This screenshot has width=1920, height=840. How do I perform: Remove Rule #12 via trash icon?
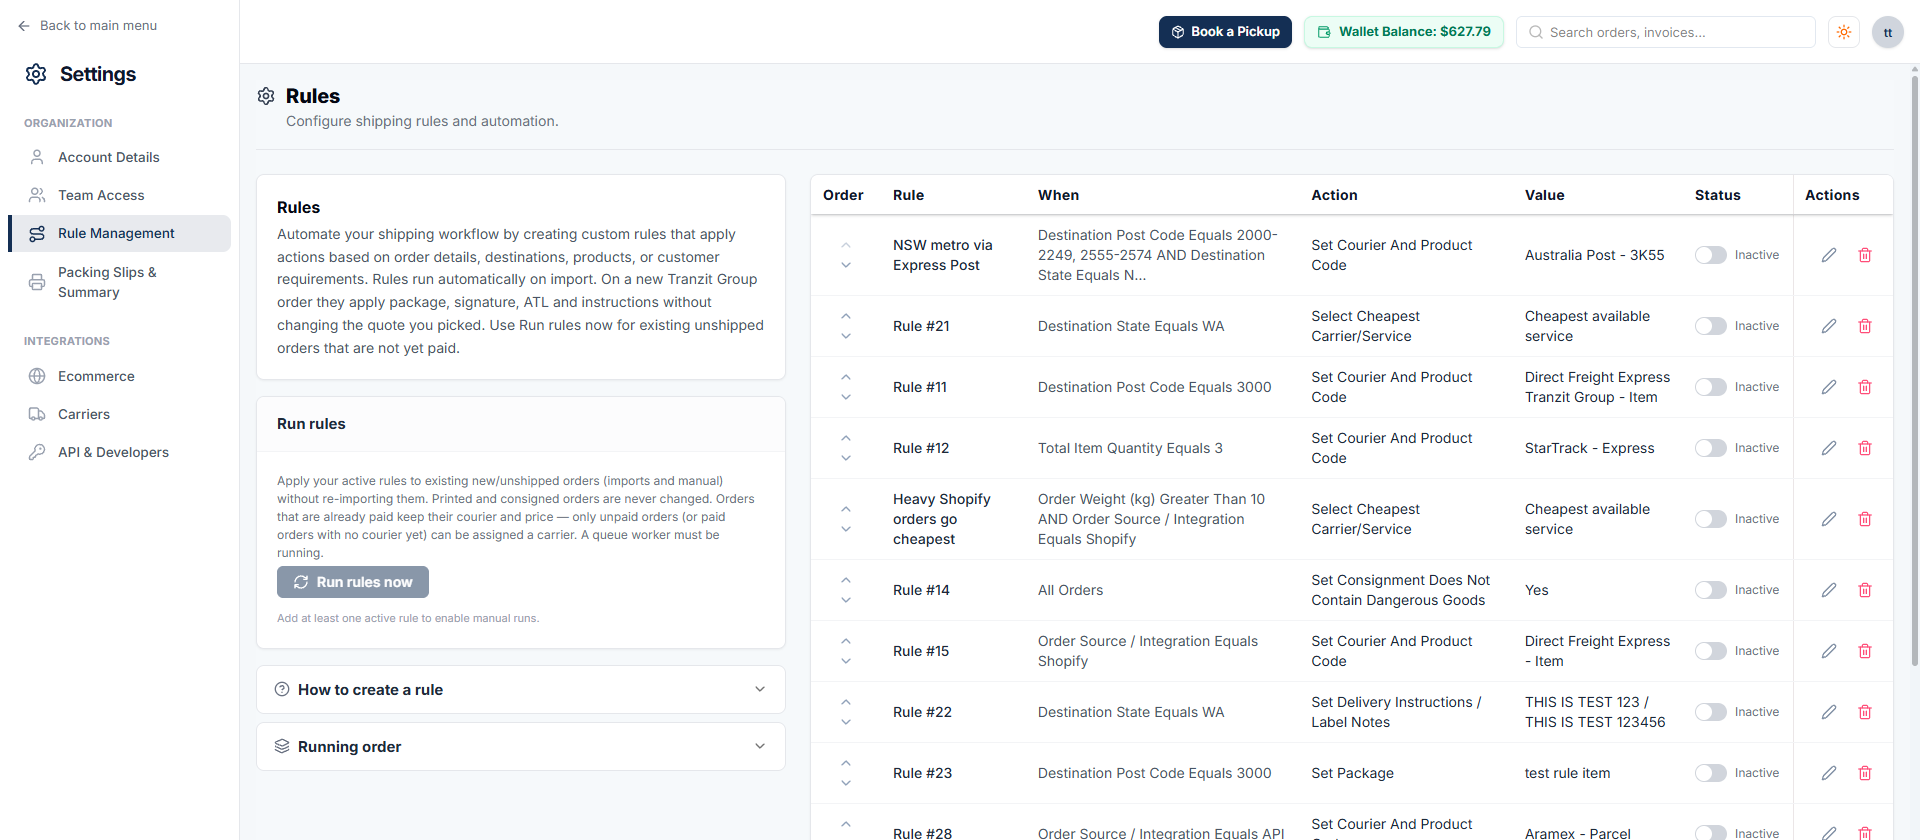(x=1865, y=448)
